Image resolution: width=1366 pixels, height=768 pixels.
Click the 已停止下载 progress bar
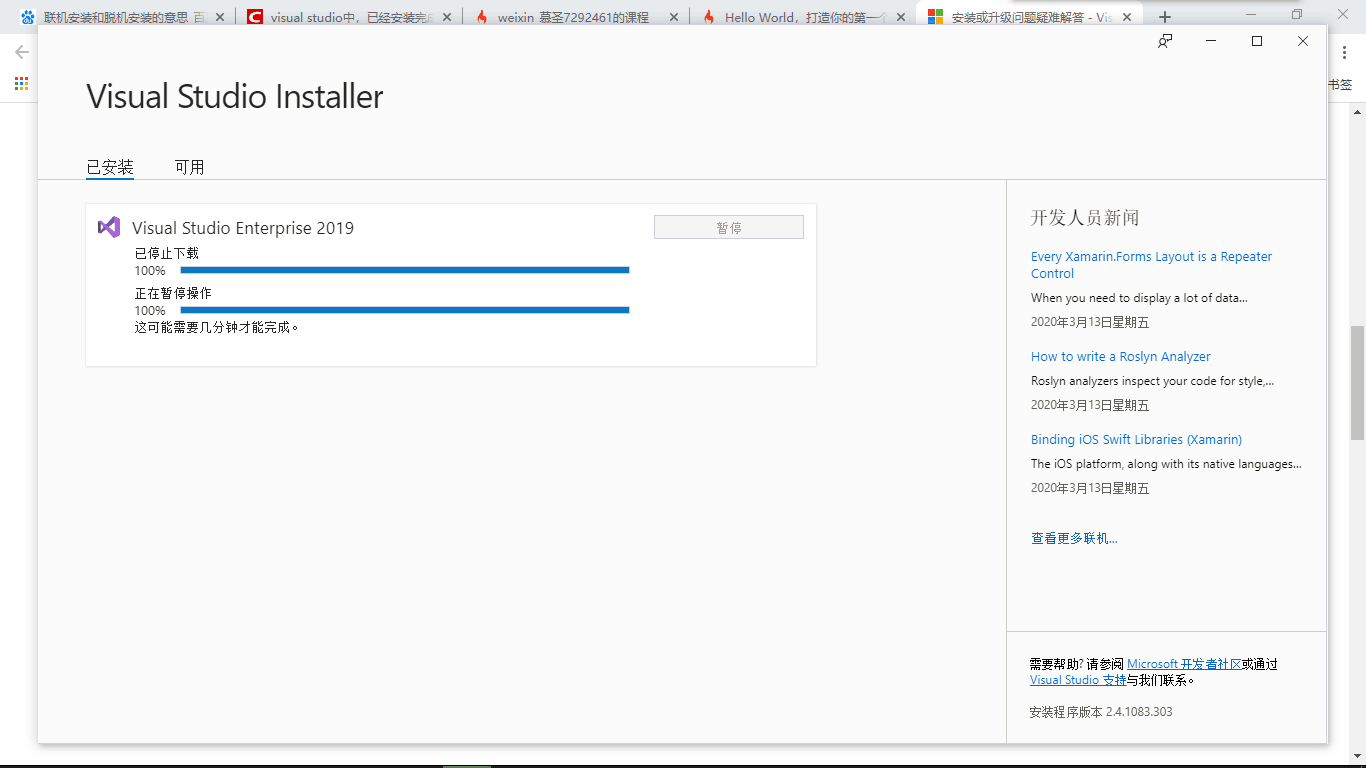click(405, 270)
